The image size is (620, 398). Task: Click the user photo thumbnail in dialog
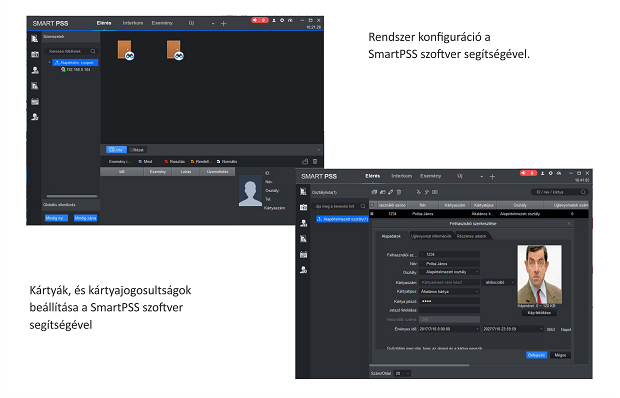click(540, 274)
